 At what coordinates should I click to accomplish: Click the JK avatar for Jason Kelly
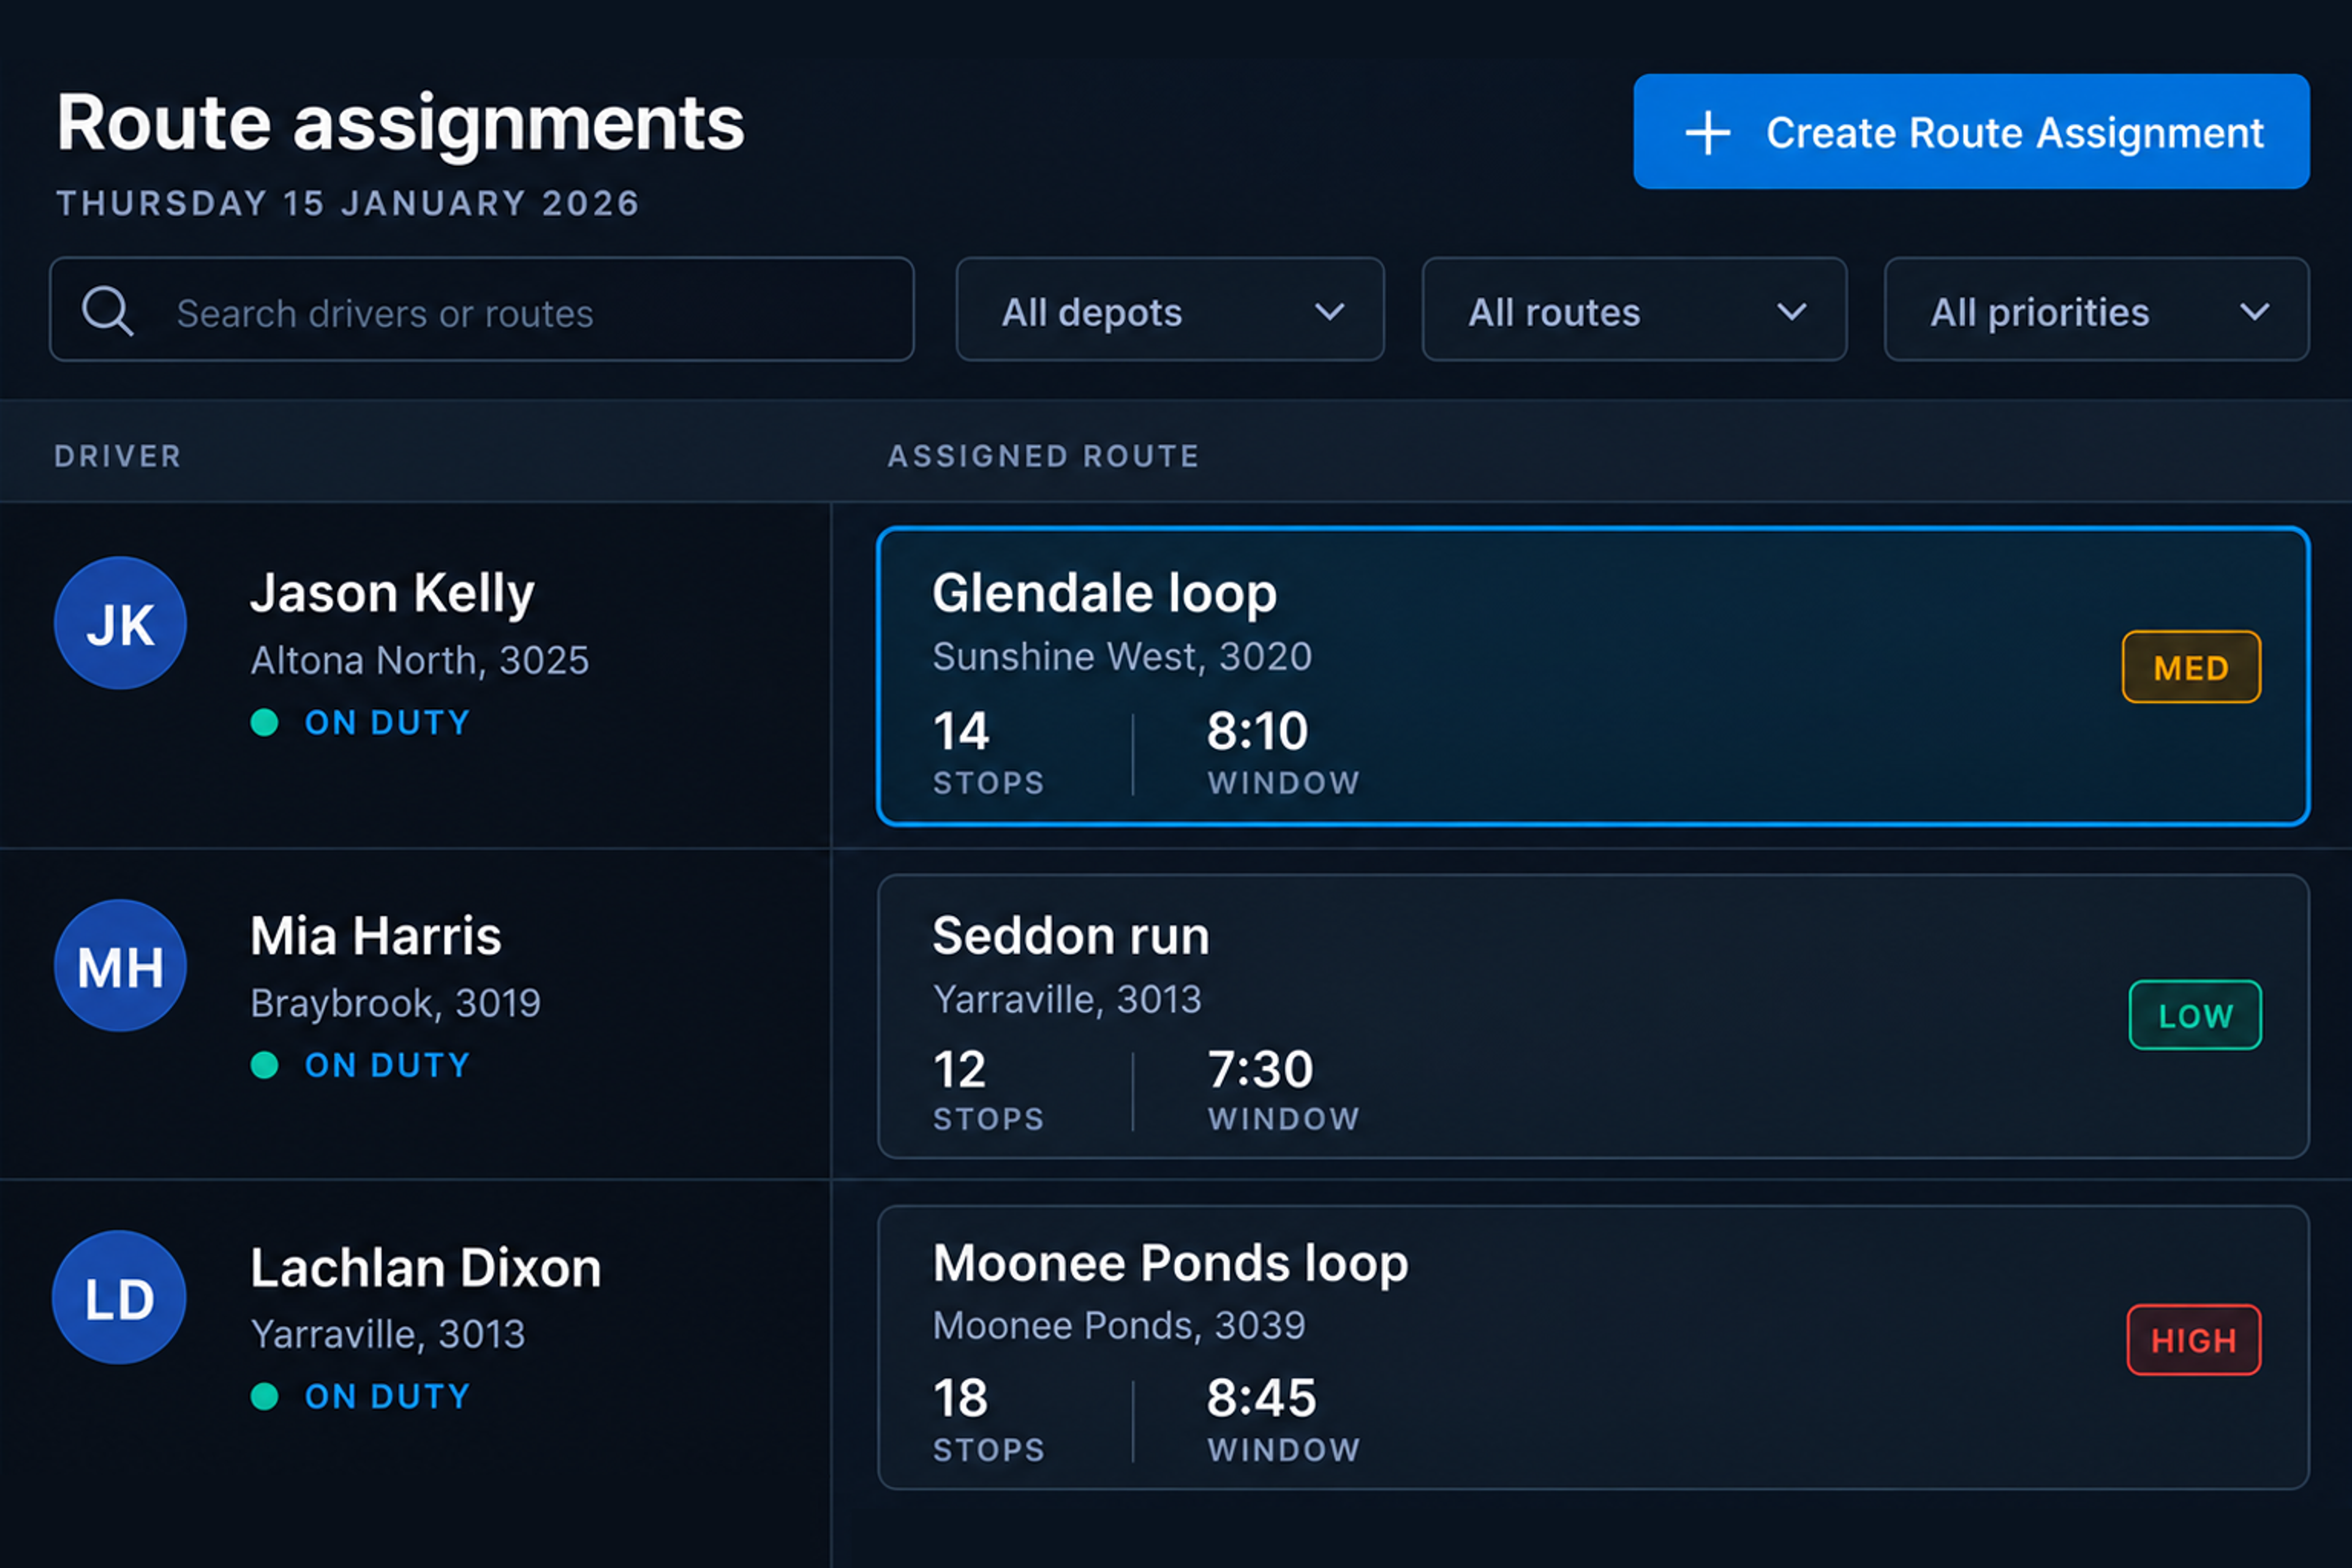tap(120, 623)
